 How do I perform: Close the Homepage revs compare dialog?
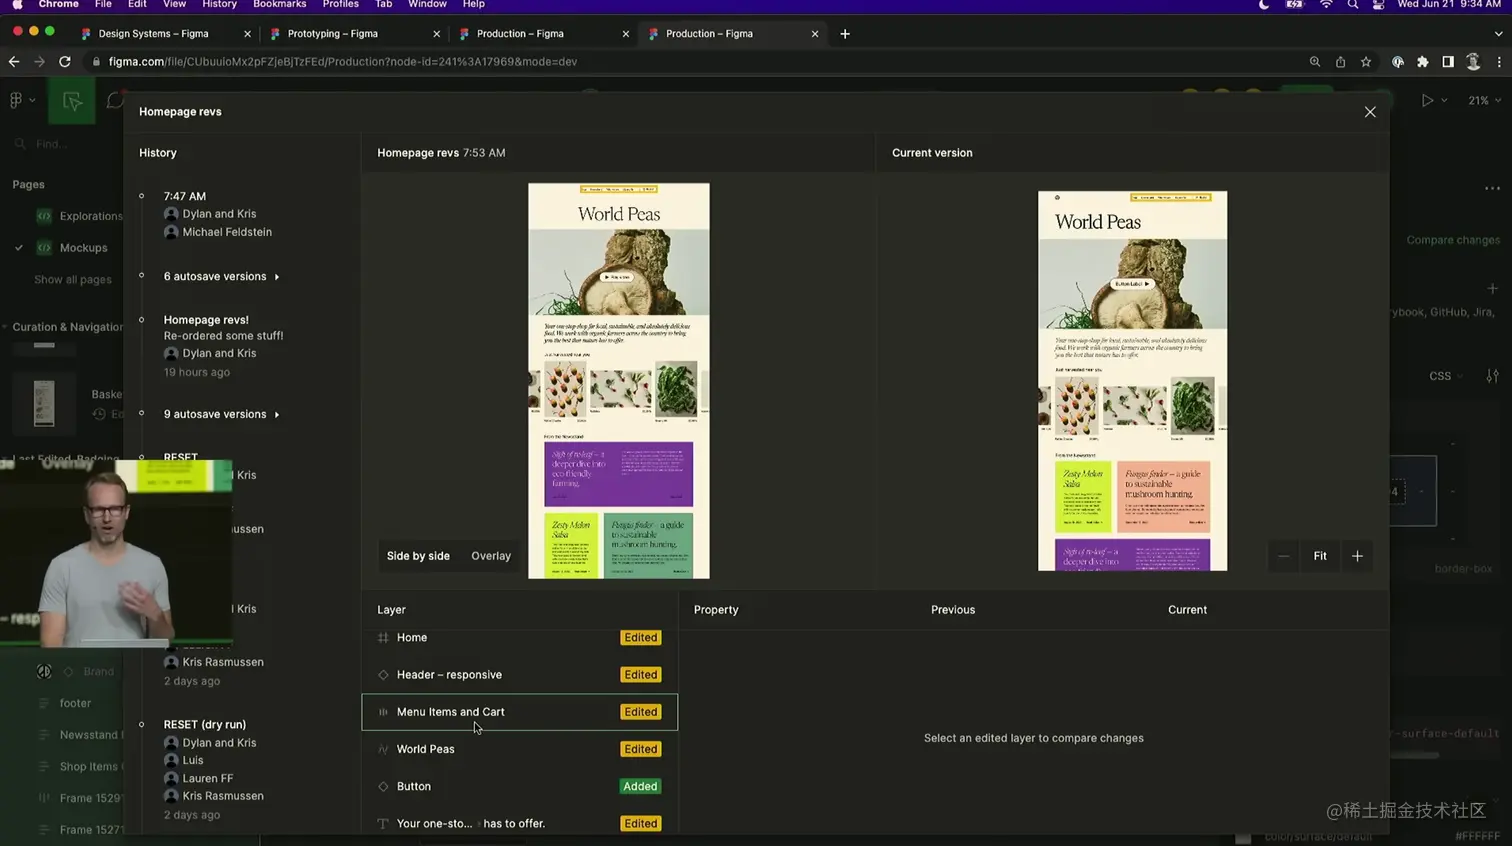1370,112
